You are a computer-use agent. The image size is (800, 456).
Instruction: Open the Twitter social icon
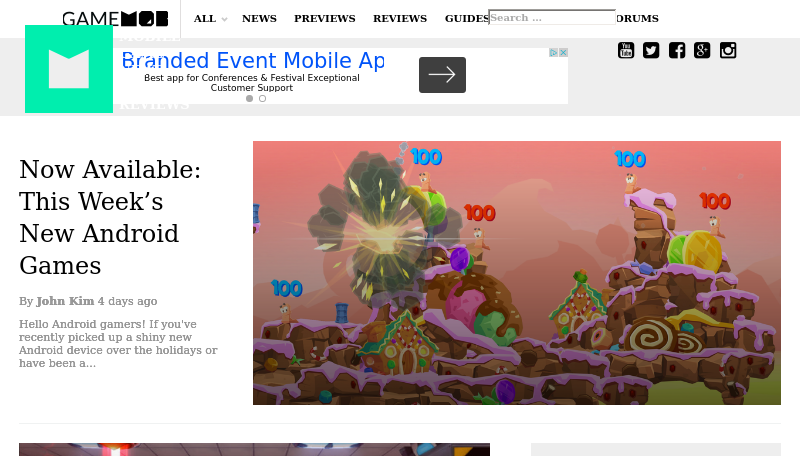pyautogui.click(x=651, y=50)
